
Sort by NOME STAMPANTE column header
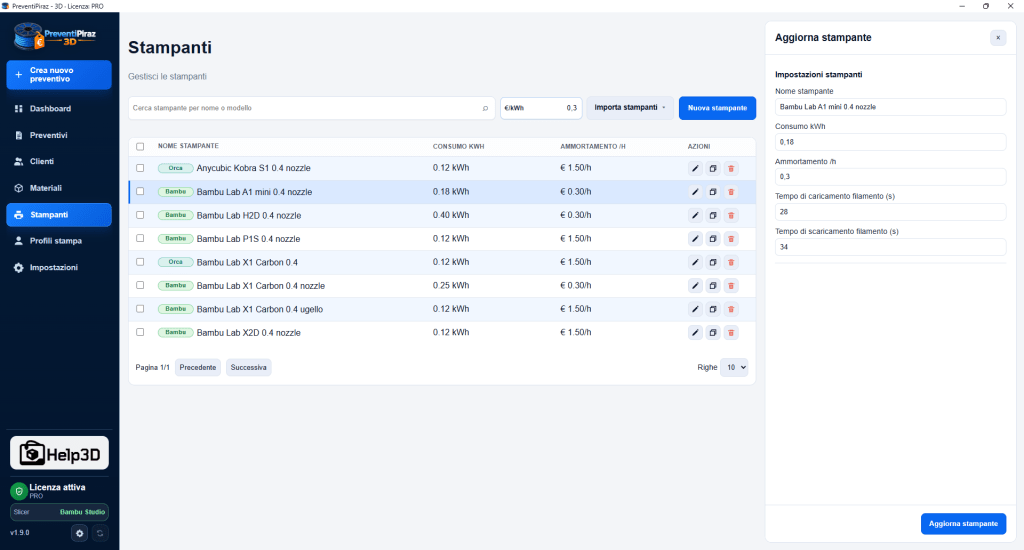tap(188, 146)
